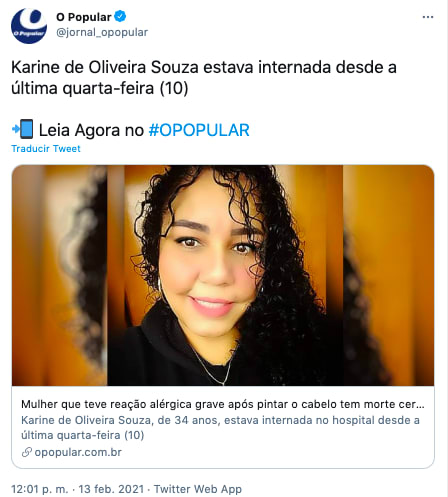Click the blue verified badge icon

(x=120, y=16)
